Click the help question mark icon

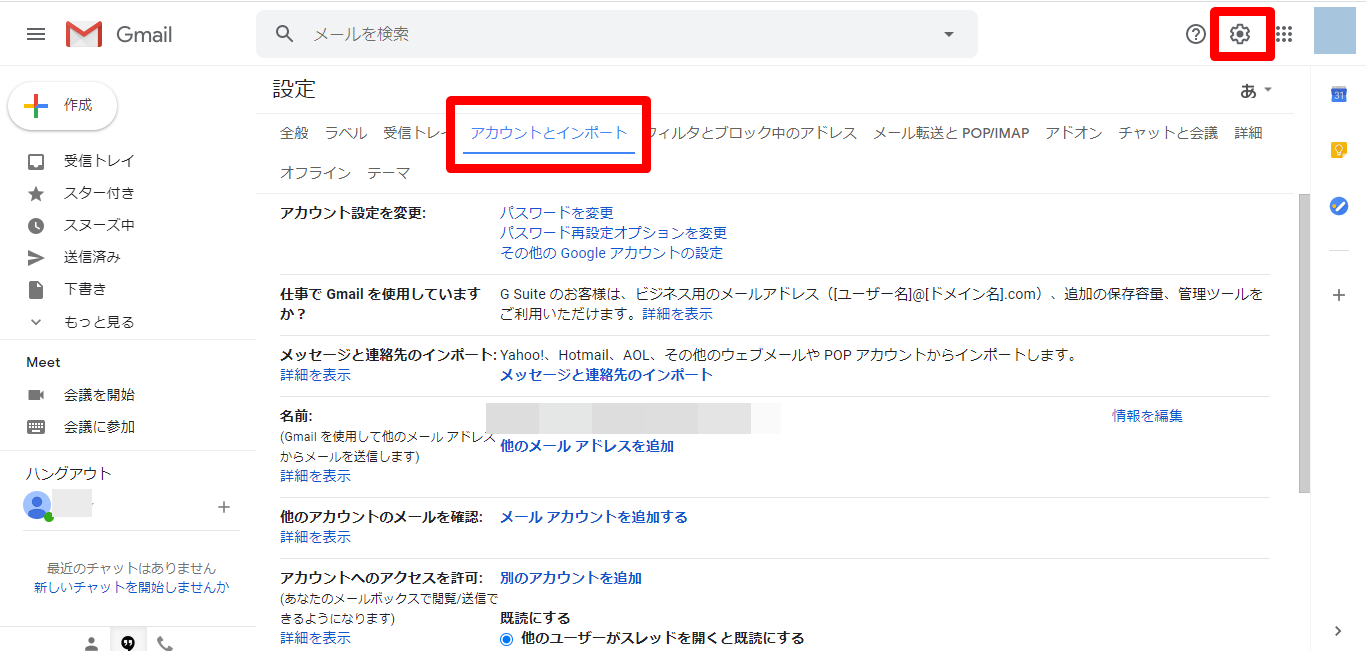(x=1196, y=34)
